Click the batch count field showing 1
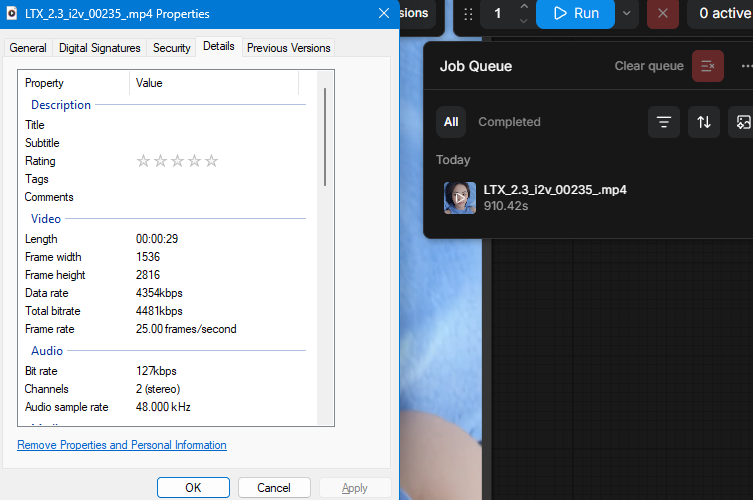This screenshot has width=753, height=500. (x=498, y=13)
